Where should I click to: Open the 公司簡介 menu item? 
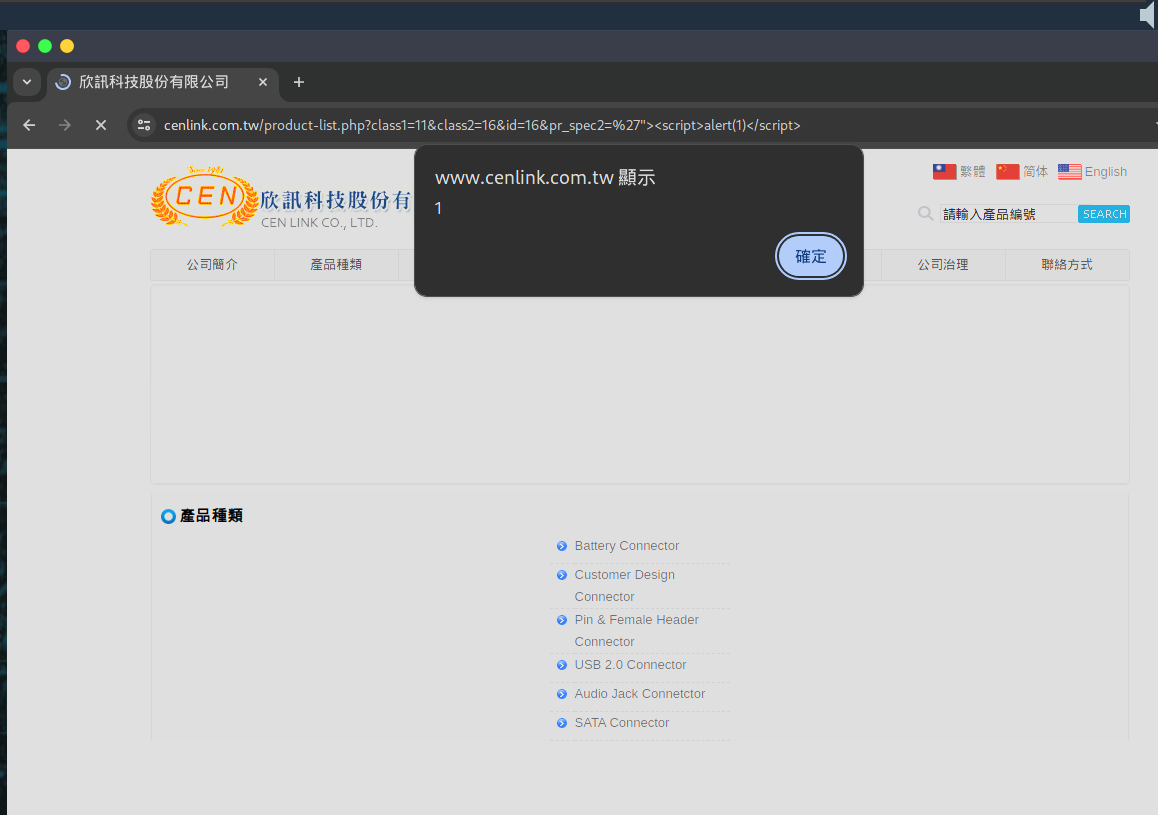click(x=212, y=264)
